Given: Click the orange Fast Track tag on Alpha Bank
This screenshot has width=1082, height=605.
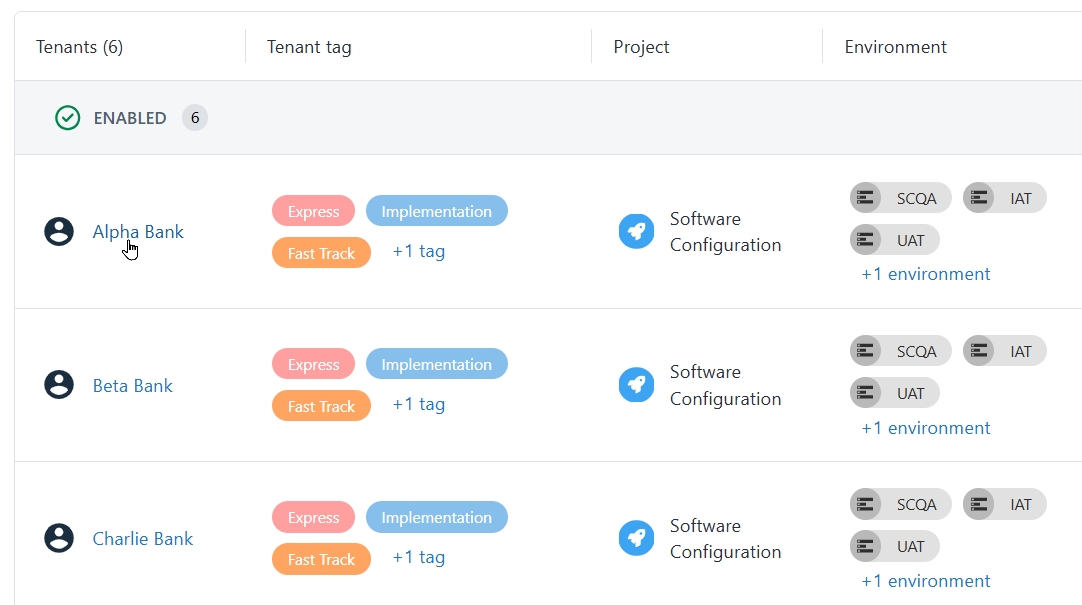Looking at the screenshot, I should pos(321,253).
